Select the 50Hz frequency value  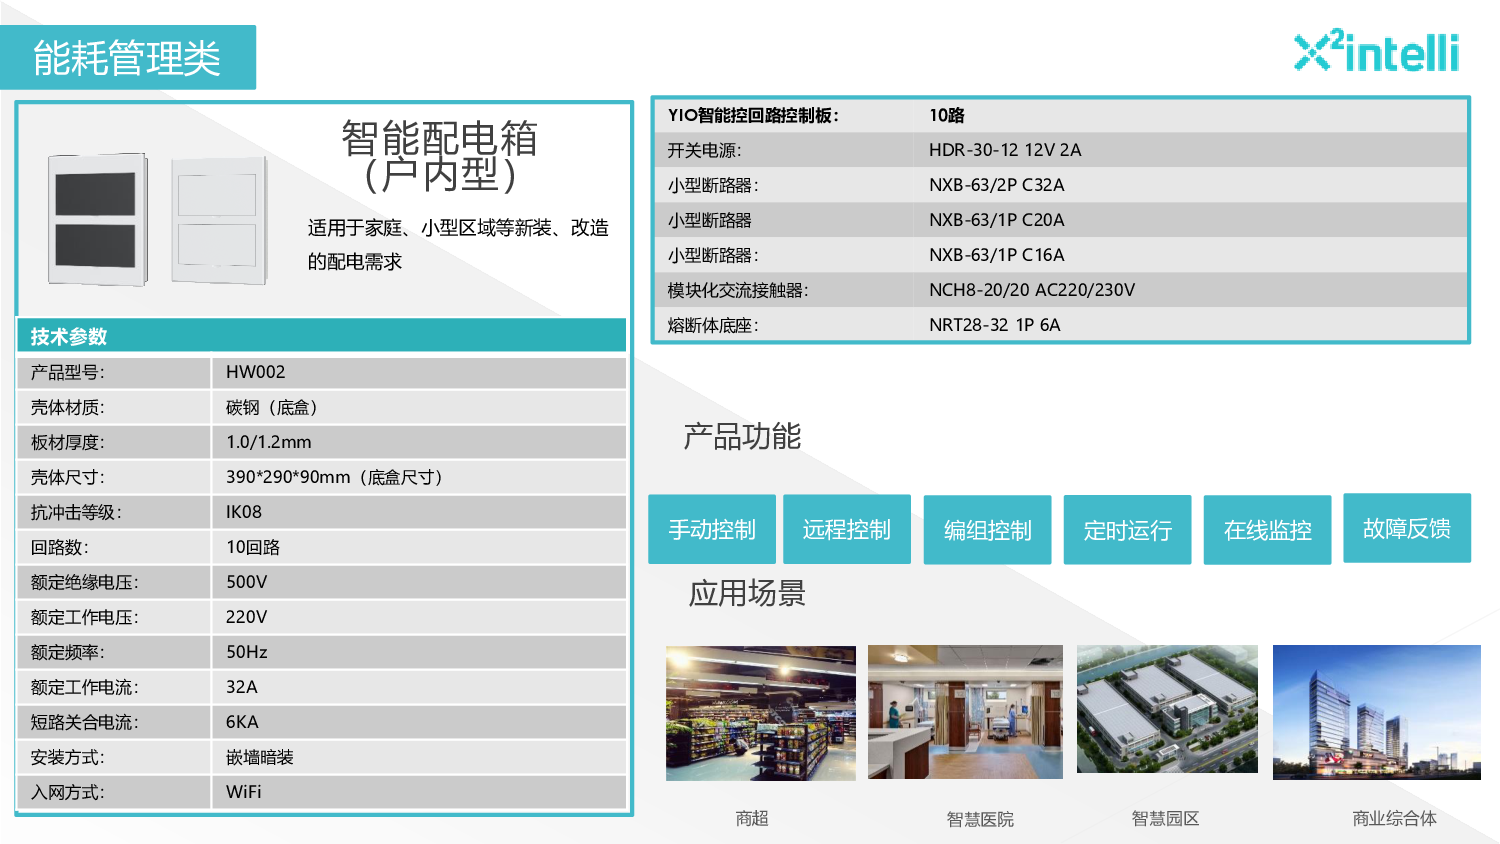[x=247, y=652]
